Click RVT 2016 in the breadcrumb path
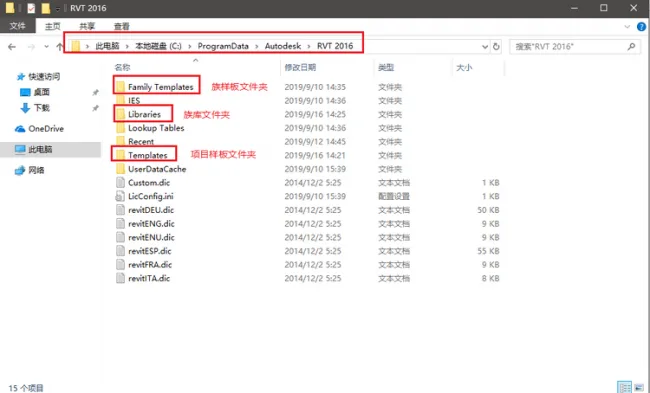Screen dimensions: 650x393 (335, 46)
